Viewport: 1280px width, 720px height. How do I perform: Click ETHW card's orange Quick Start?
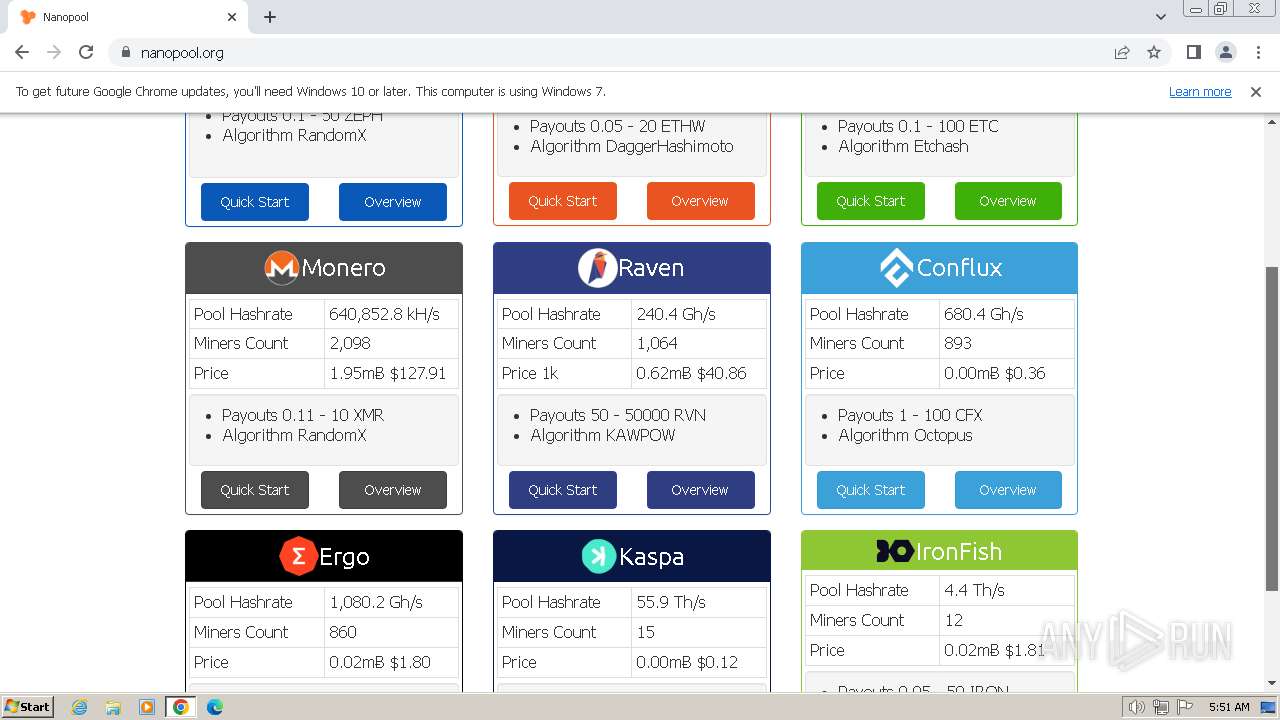tap(563, 201)
